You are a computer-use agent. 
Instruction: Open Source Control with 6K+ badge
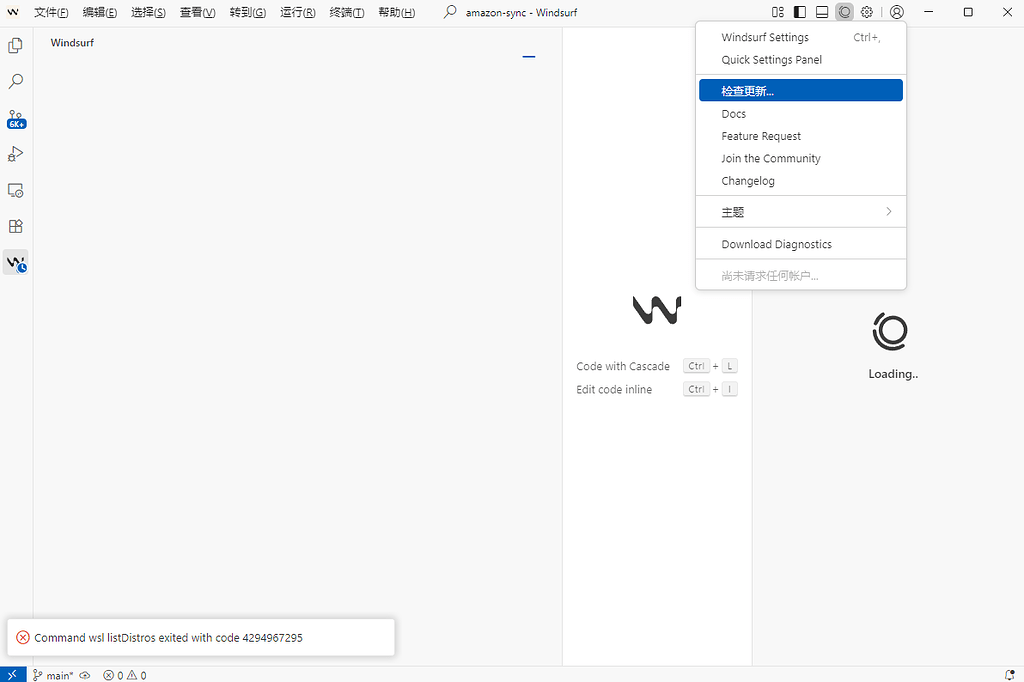[x=16, y=119]
